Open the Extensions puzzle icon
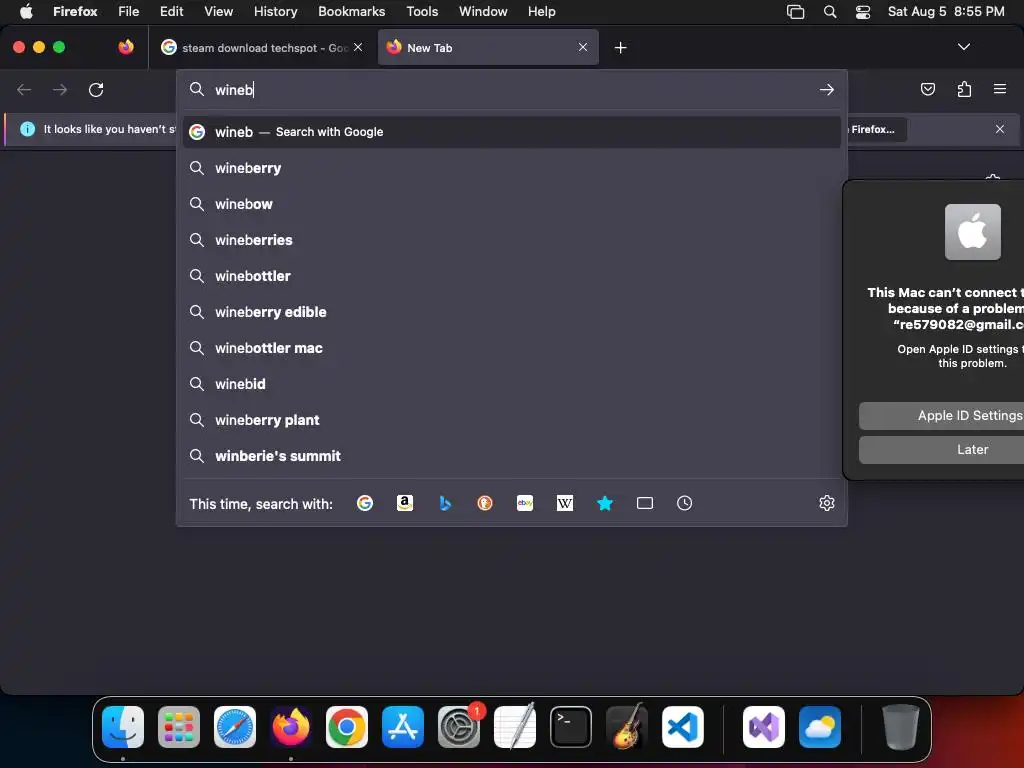The width and height of the screenshot is (1024, 768). 964,89
